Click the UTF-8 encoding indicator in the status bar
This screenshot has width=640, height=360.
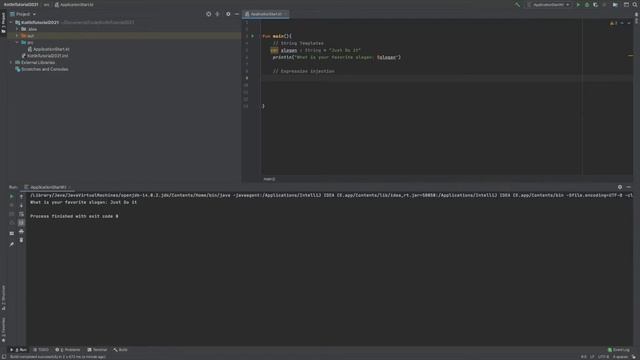point(603,357)
